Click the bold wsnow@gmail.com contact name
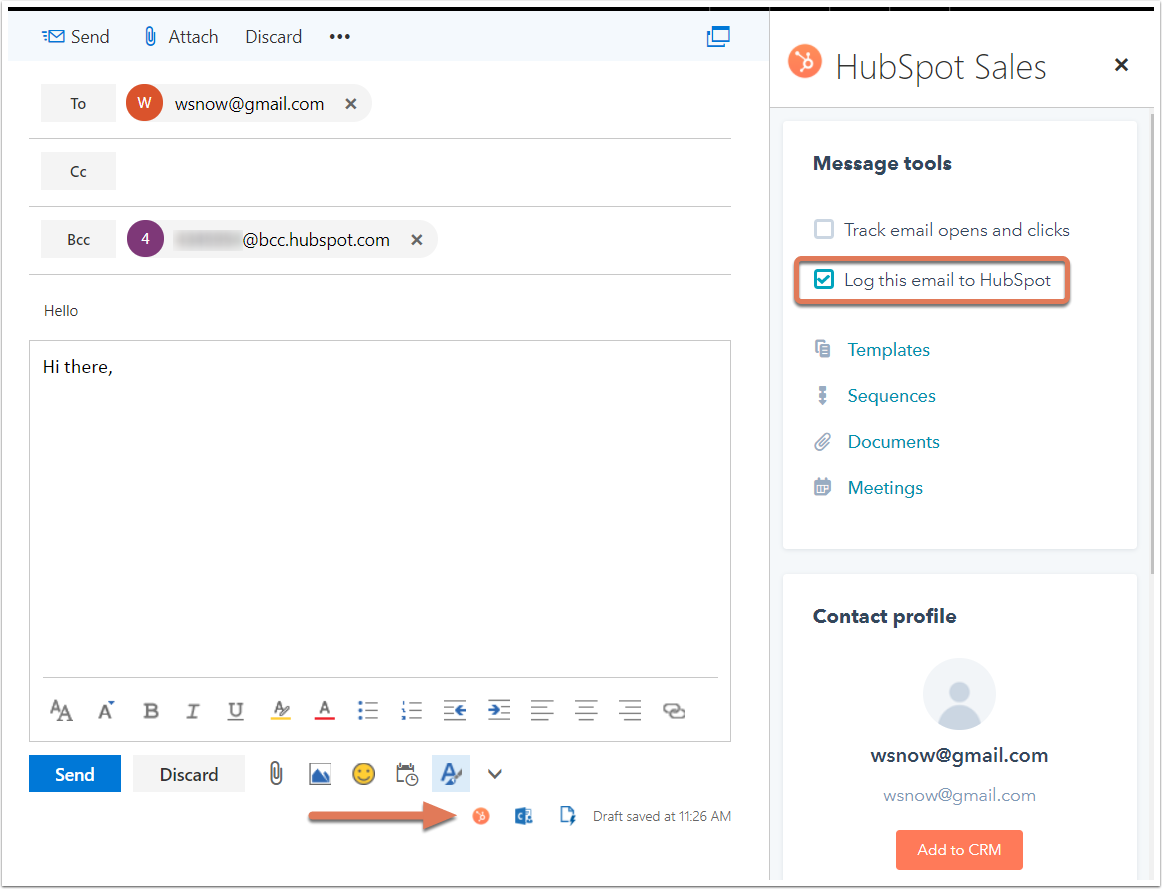 pos(960,756)
